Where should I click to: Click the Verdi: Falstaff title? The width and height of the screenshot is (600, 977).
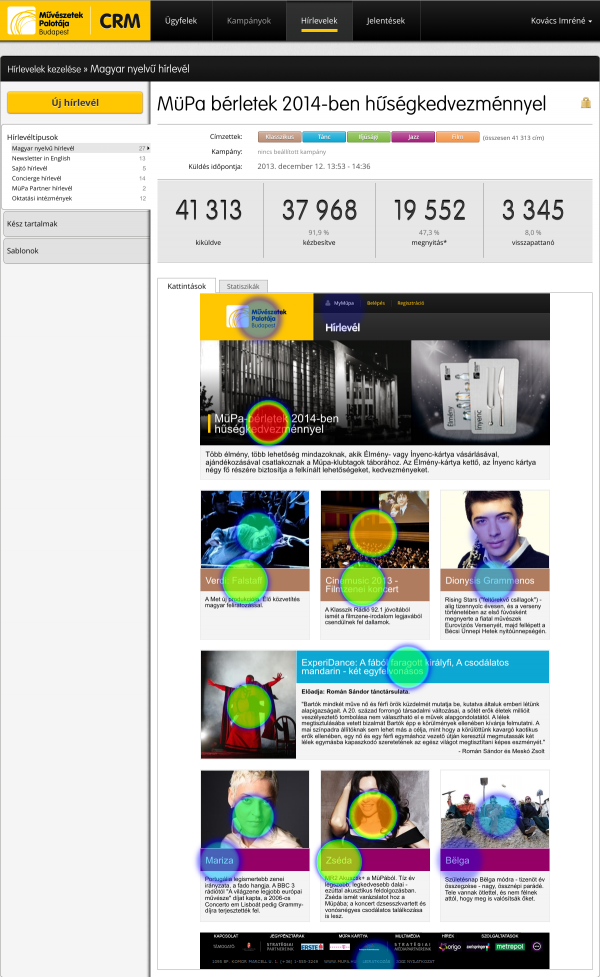(234, 581)
